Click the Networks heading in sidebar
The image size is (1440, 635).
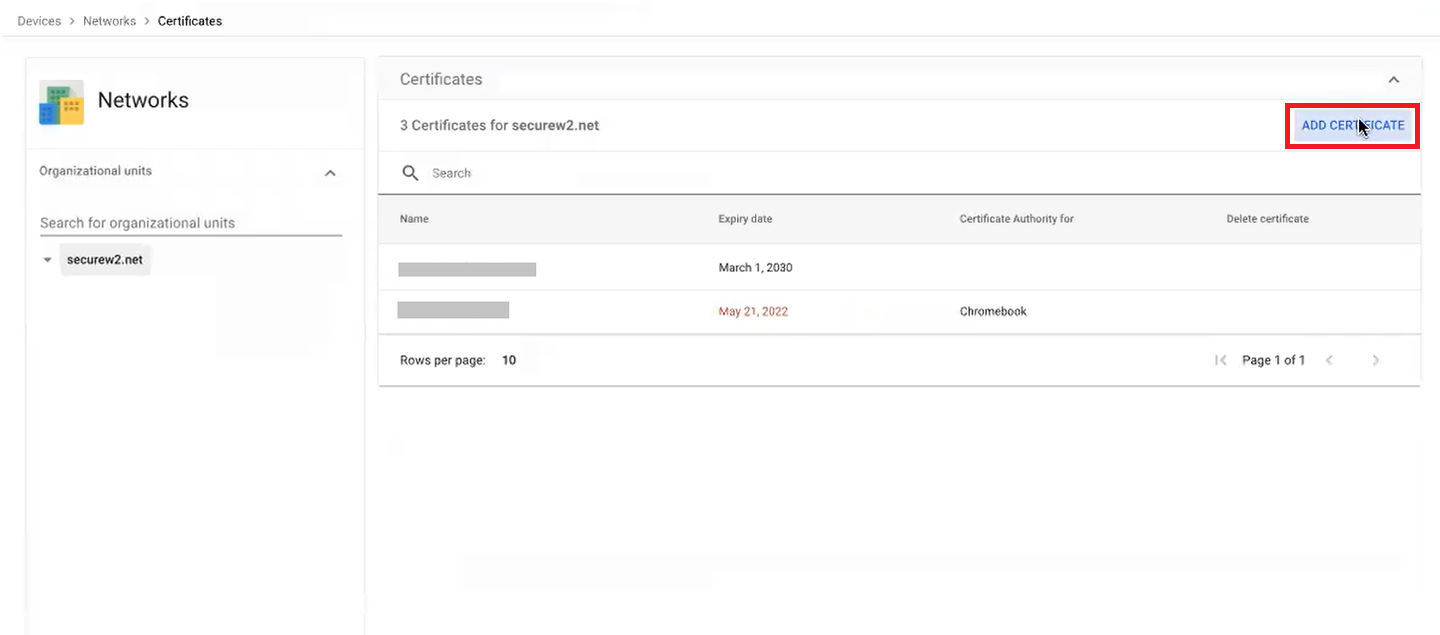click(x=143, y=100)
